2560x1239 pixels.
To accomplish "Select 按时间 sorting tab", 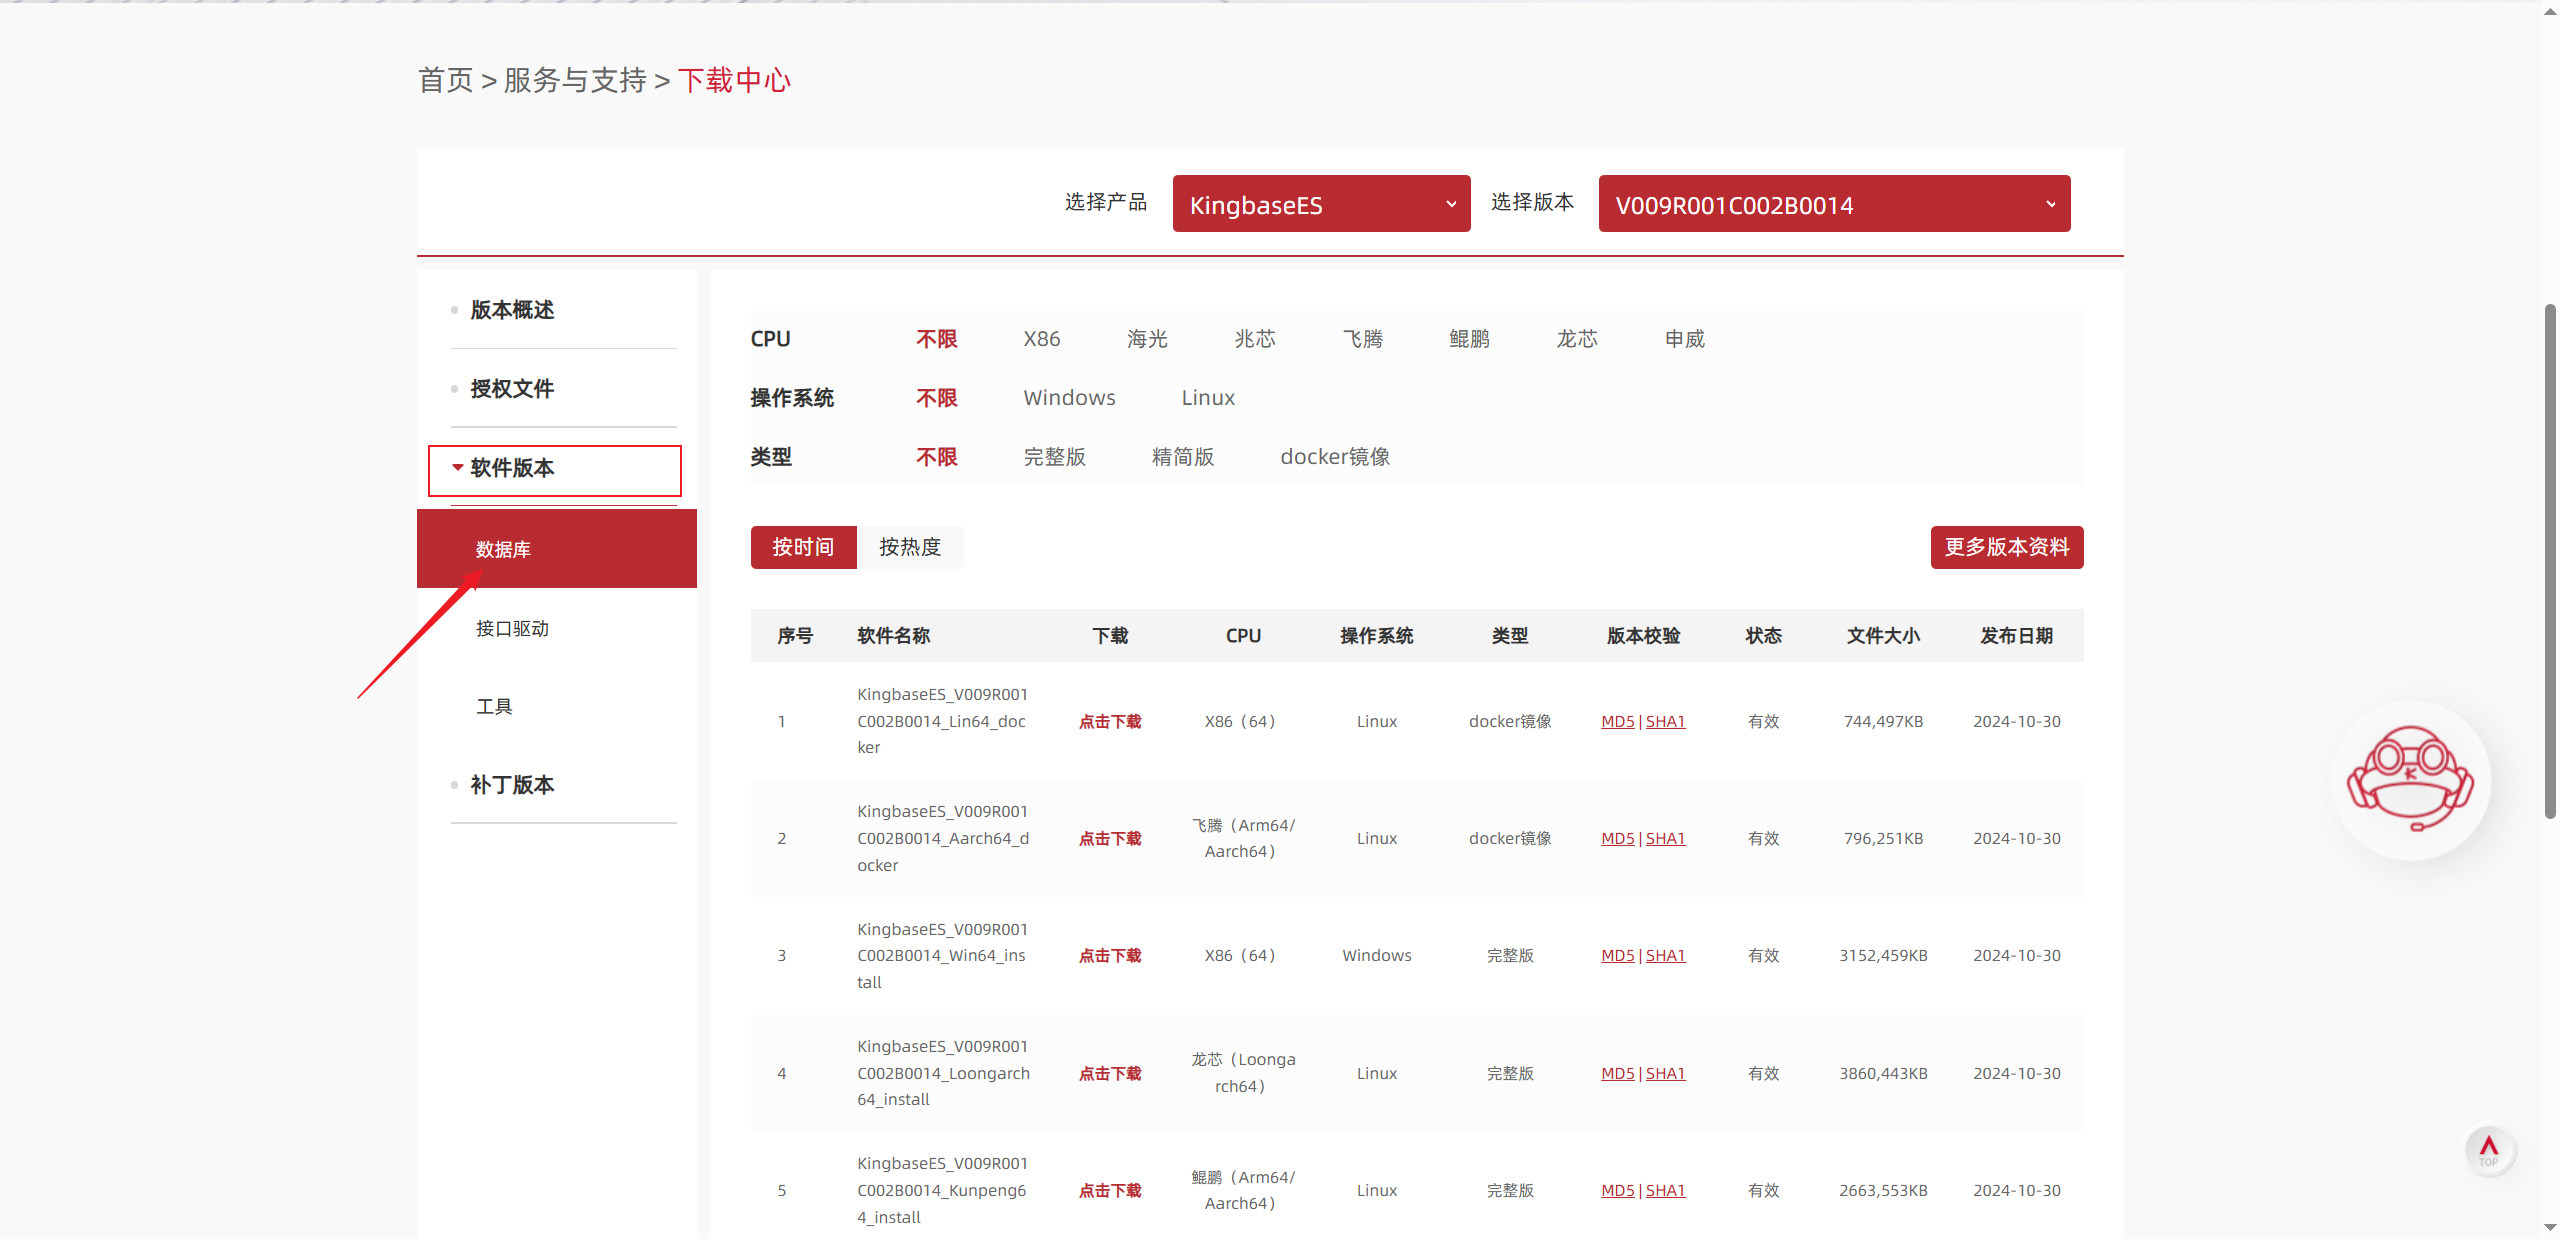I will [803, 547].
